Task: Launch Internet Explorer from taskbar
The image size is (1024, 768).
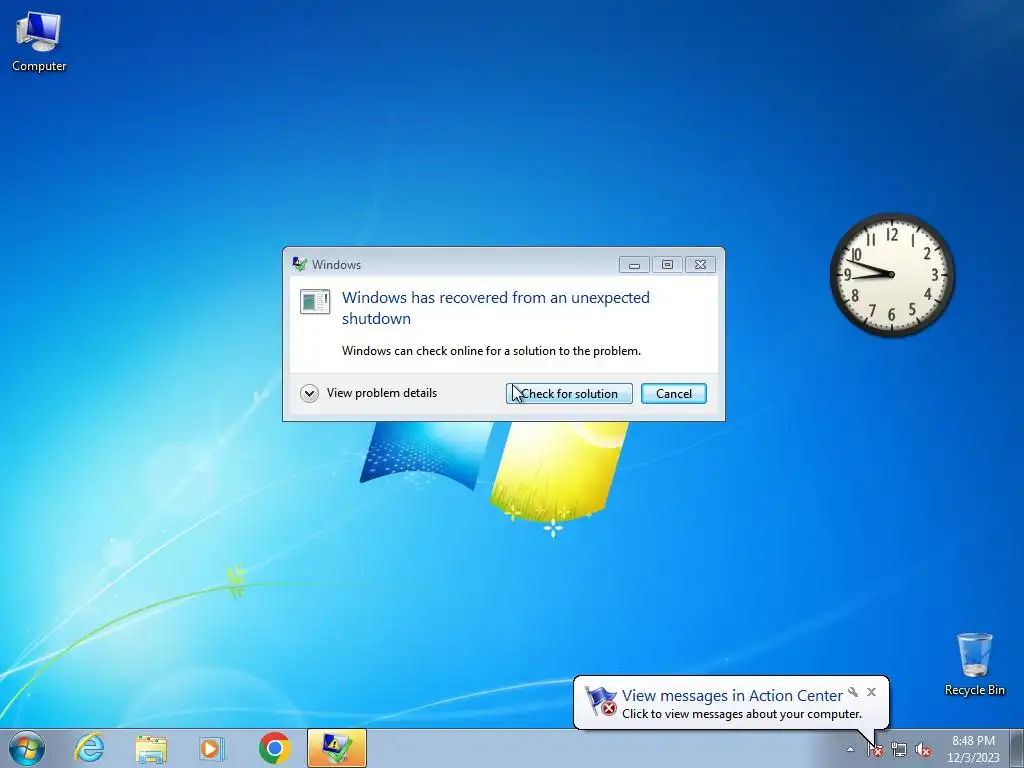Action: tap(89, 748)
